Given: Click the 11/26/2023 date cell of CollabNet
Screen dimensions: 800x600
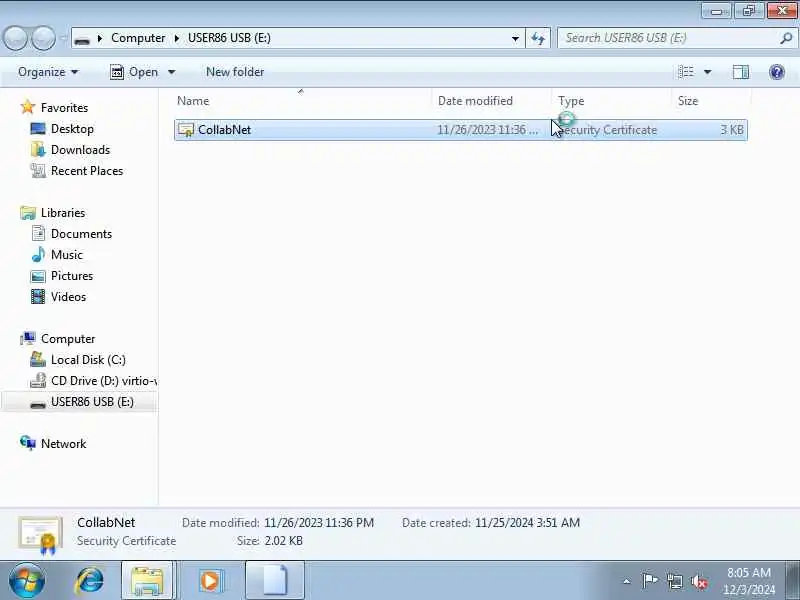Looking at the screenshot, I should [x=487, y=130].
